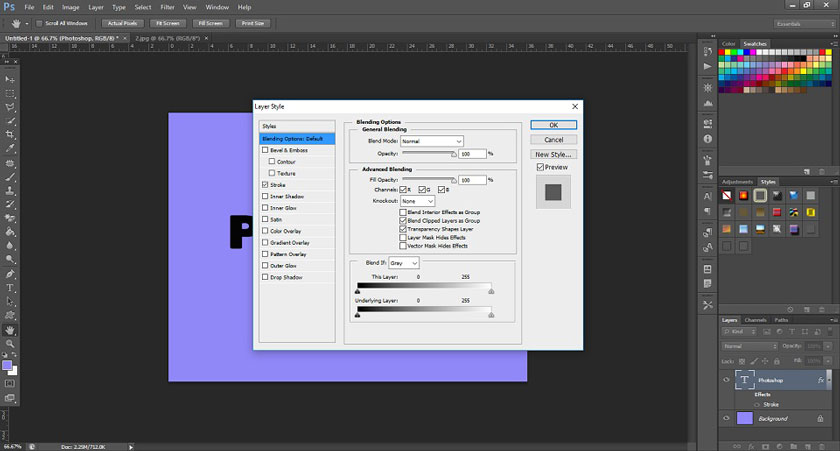Select the Hand tool in the toolbox
The image size is (840, 451).
click(x=10, y=330)
